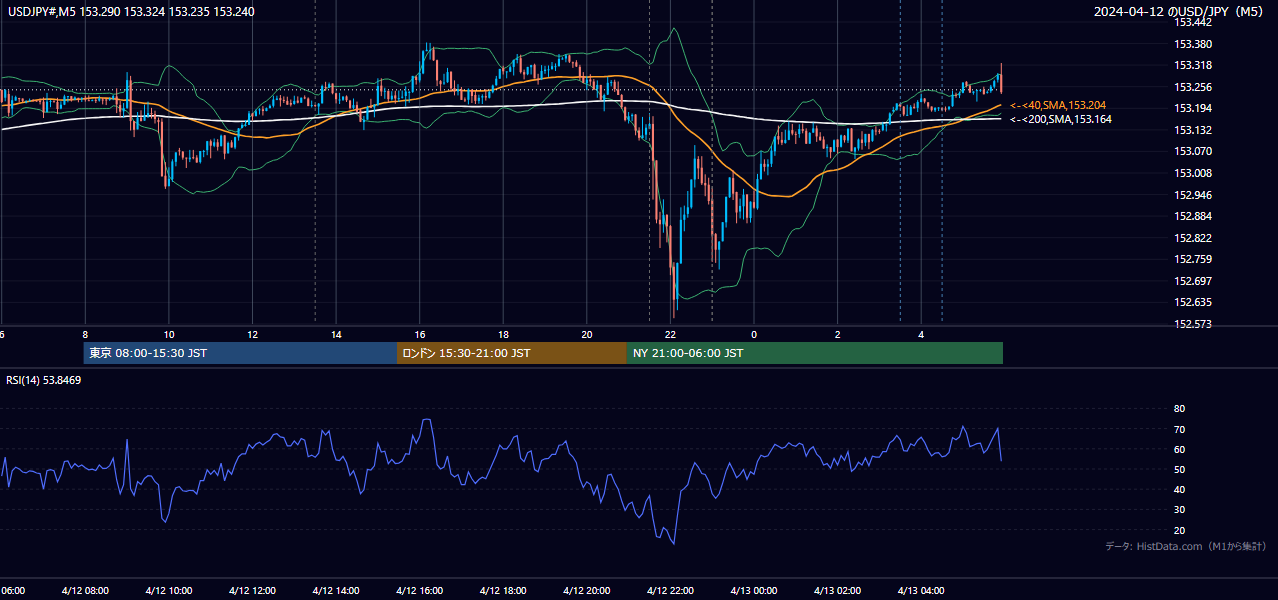Click the 4/13 04:00 time axis label

[921, 591]
